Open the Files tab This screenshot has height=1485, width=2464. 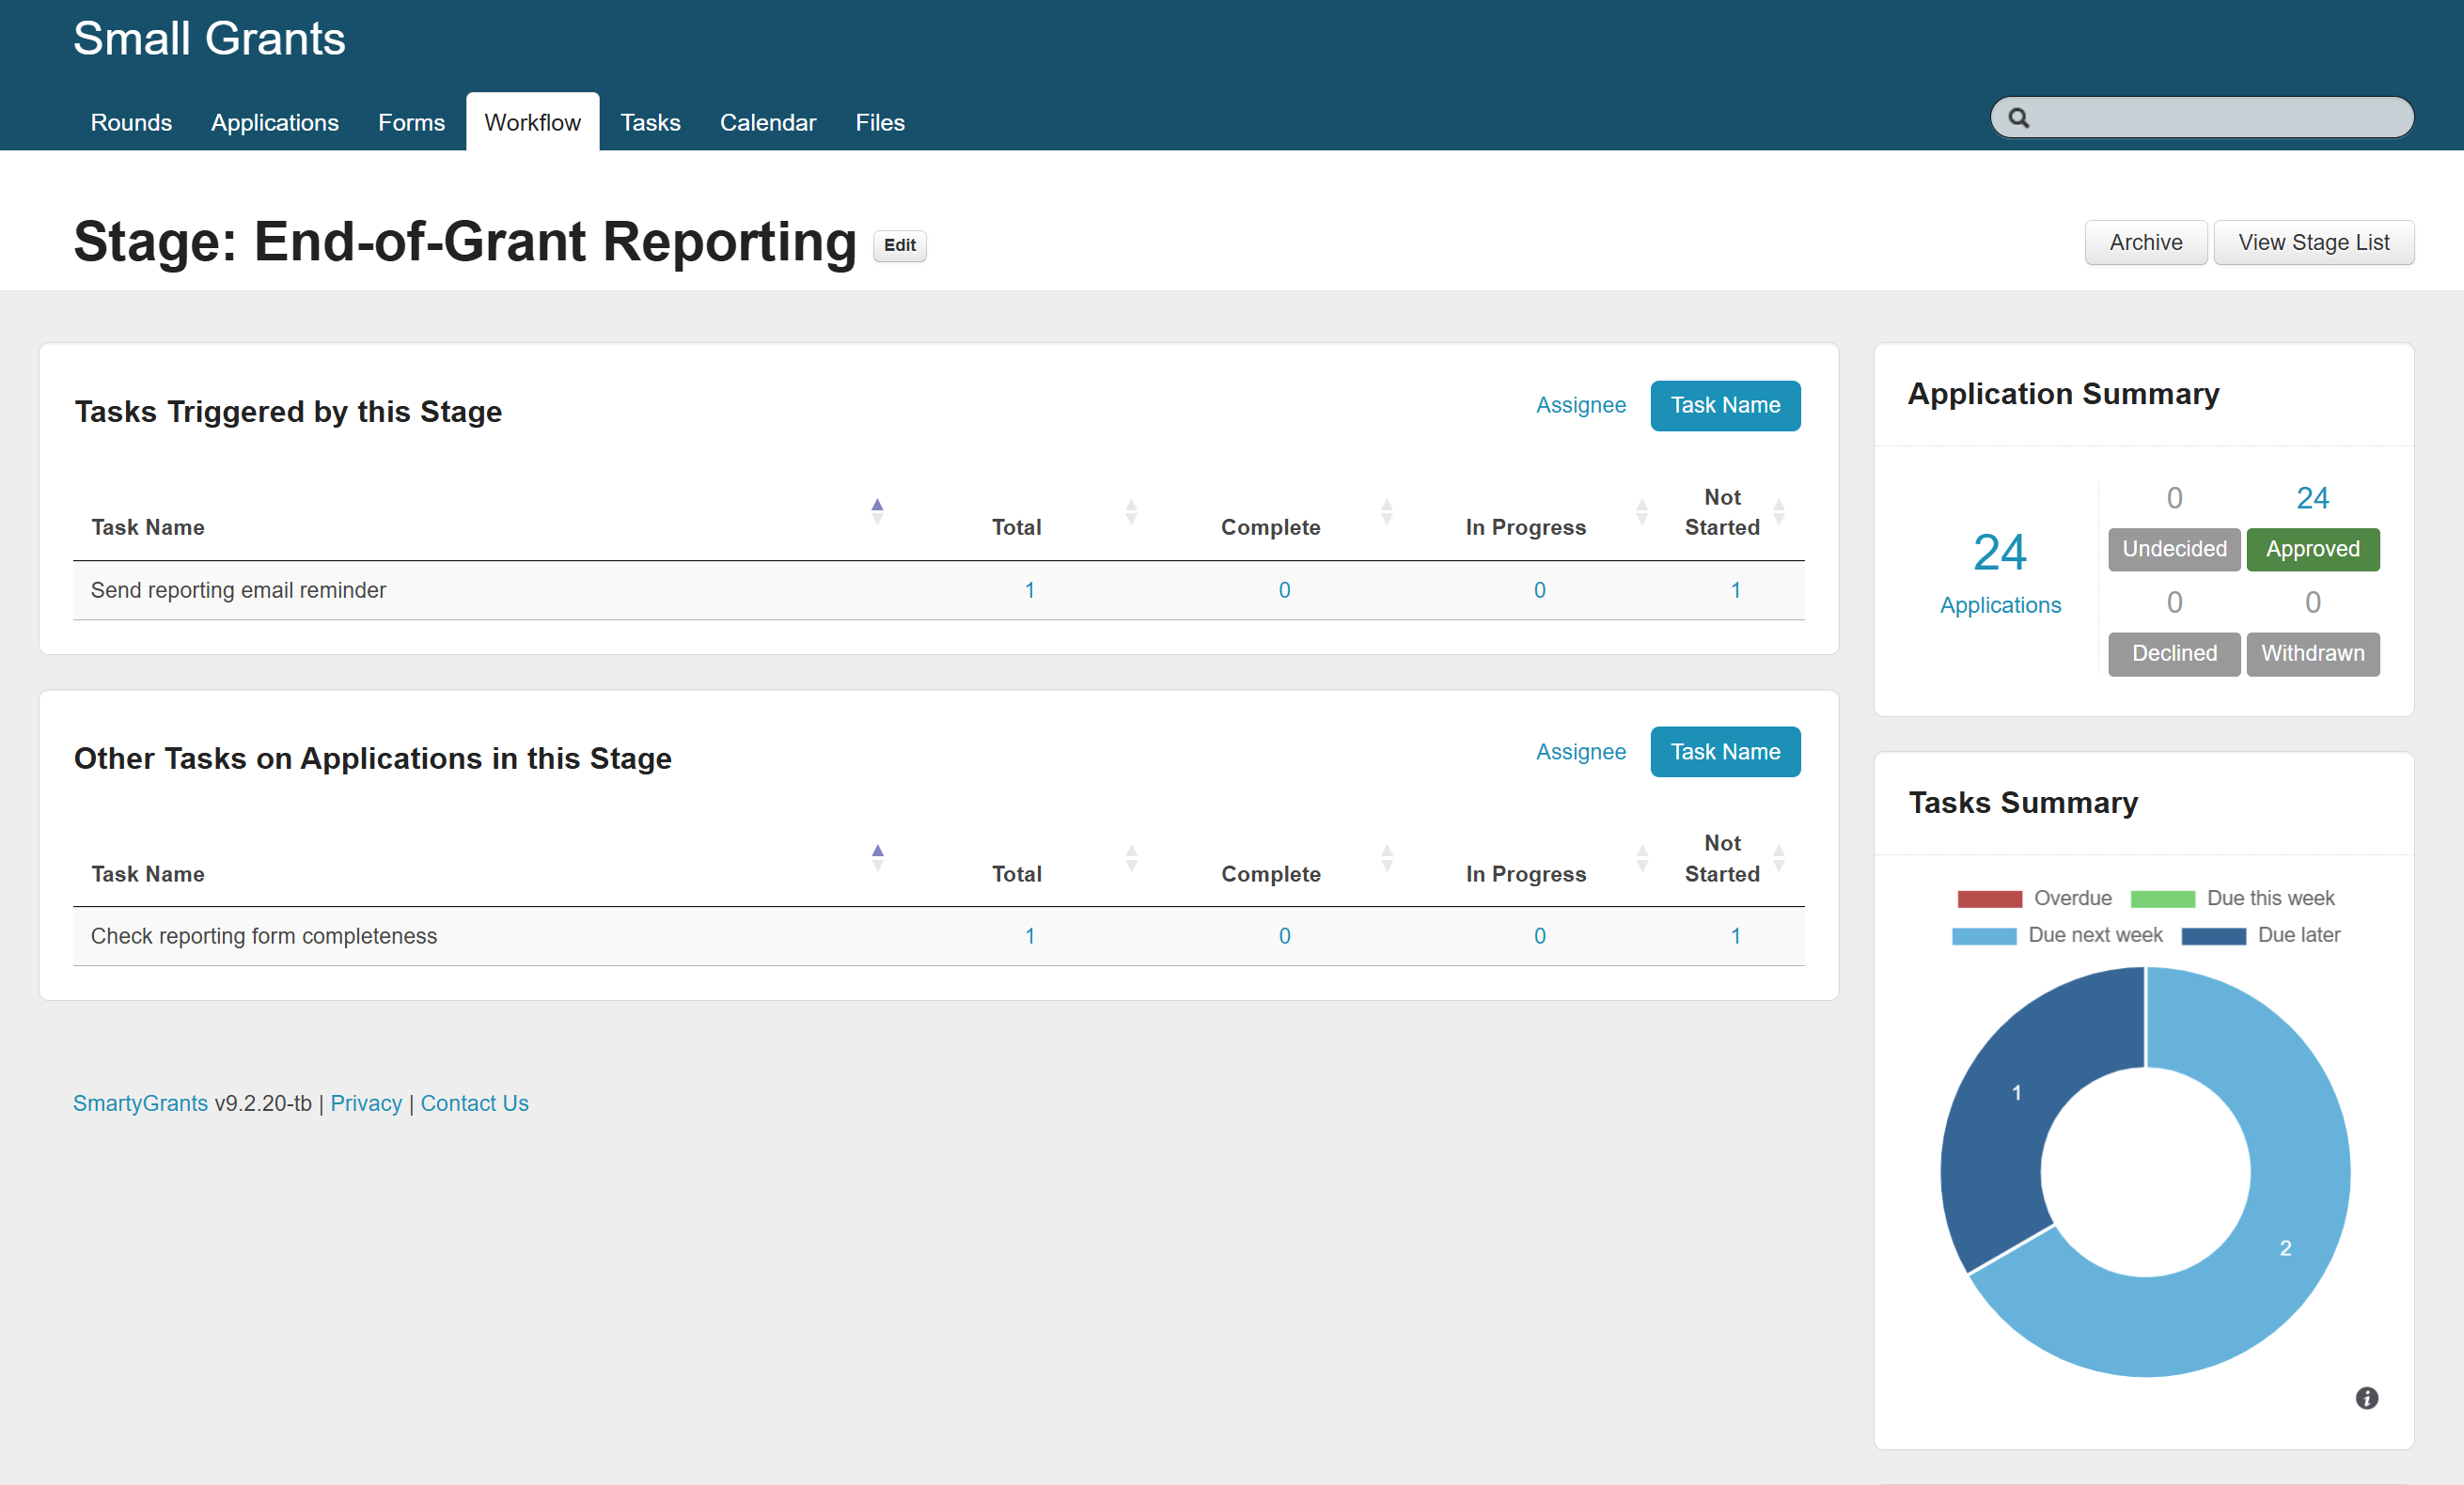[880, 122]
